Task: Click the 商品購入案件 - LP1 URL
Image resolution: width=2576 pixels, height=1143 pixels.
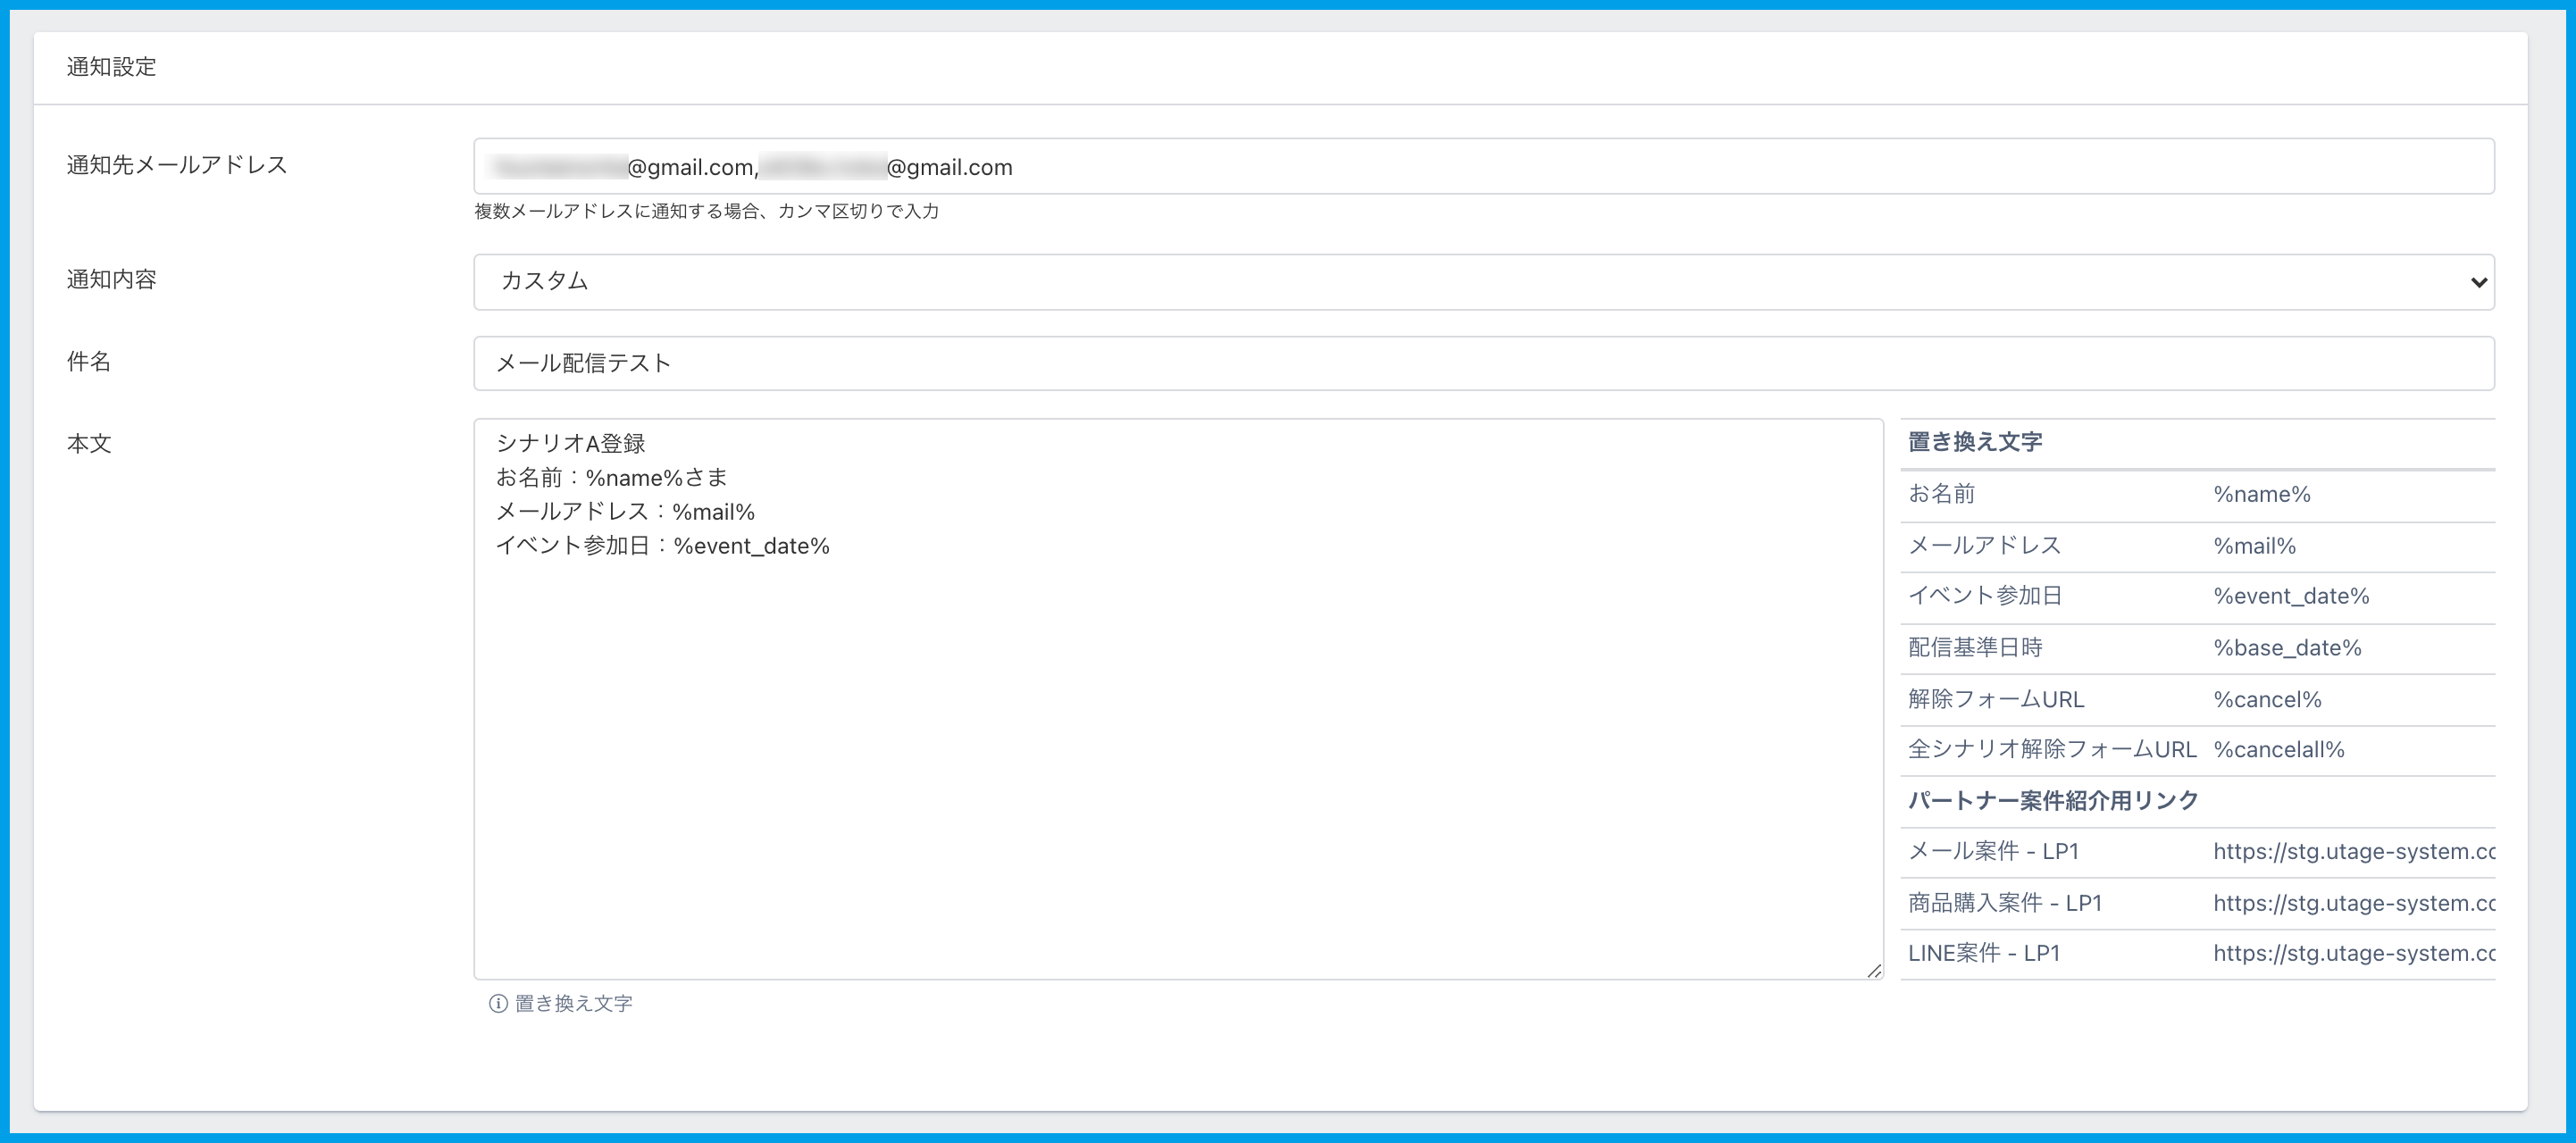Action: [2353, 904]
